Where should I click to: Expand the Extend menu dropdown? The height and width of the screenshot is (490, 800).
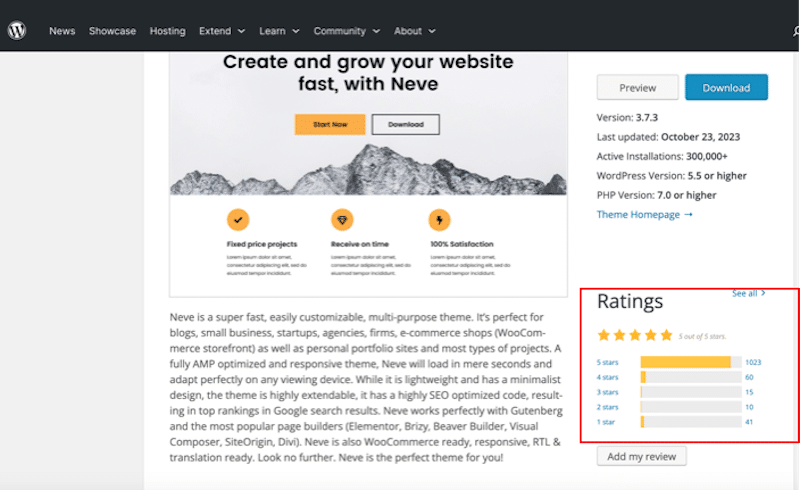point(222,31)
